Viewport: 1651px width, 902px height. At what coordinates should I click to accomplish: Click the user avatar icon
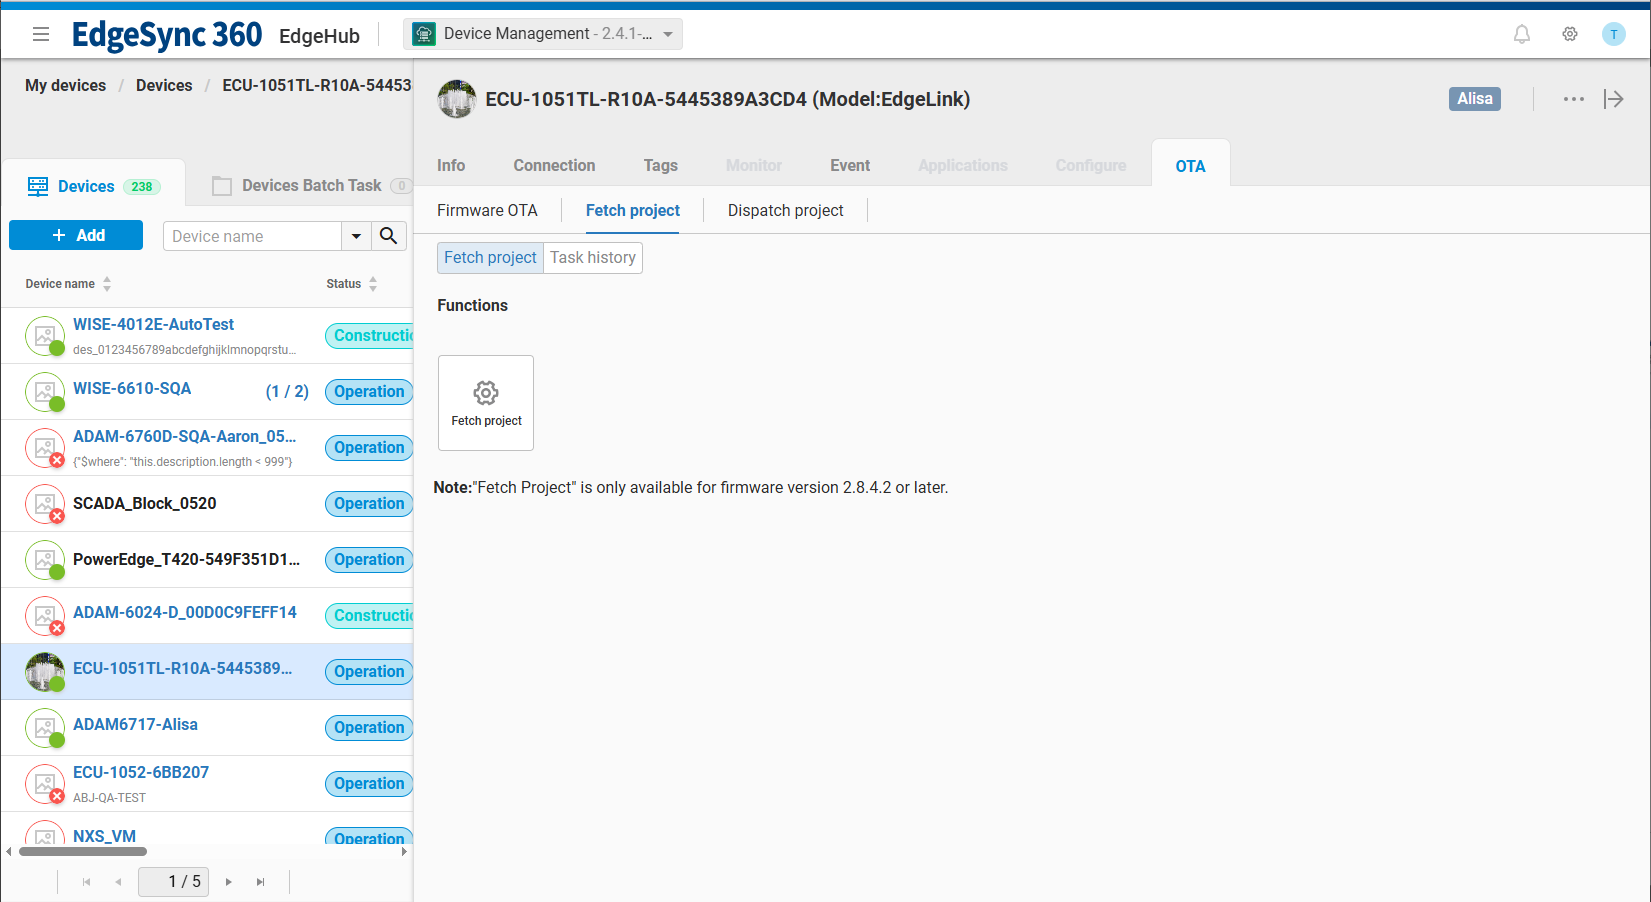tap(1613, 35)
